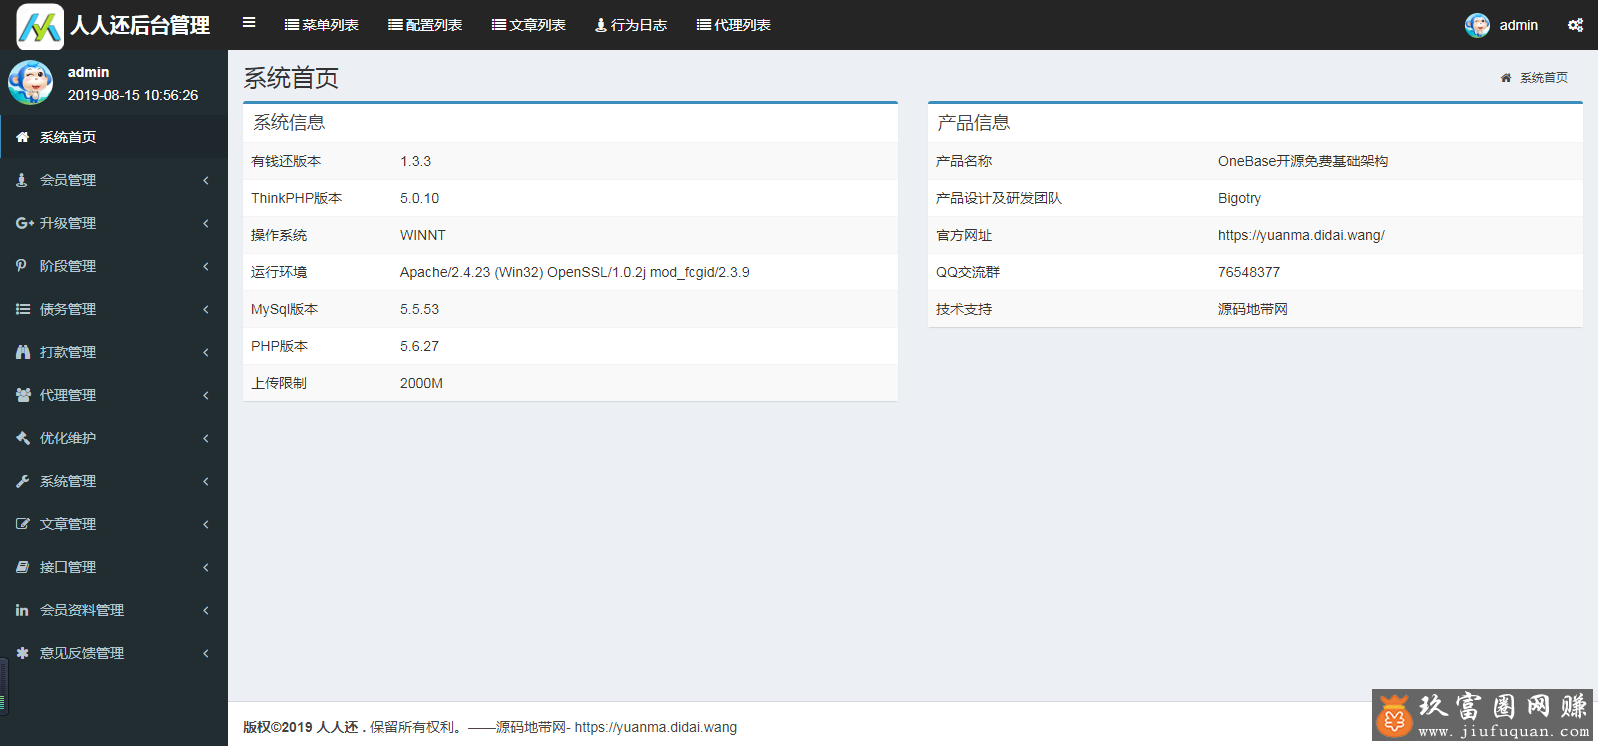Select the 技术支持 源码地带网 value

click(x=1253, y=309)
